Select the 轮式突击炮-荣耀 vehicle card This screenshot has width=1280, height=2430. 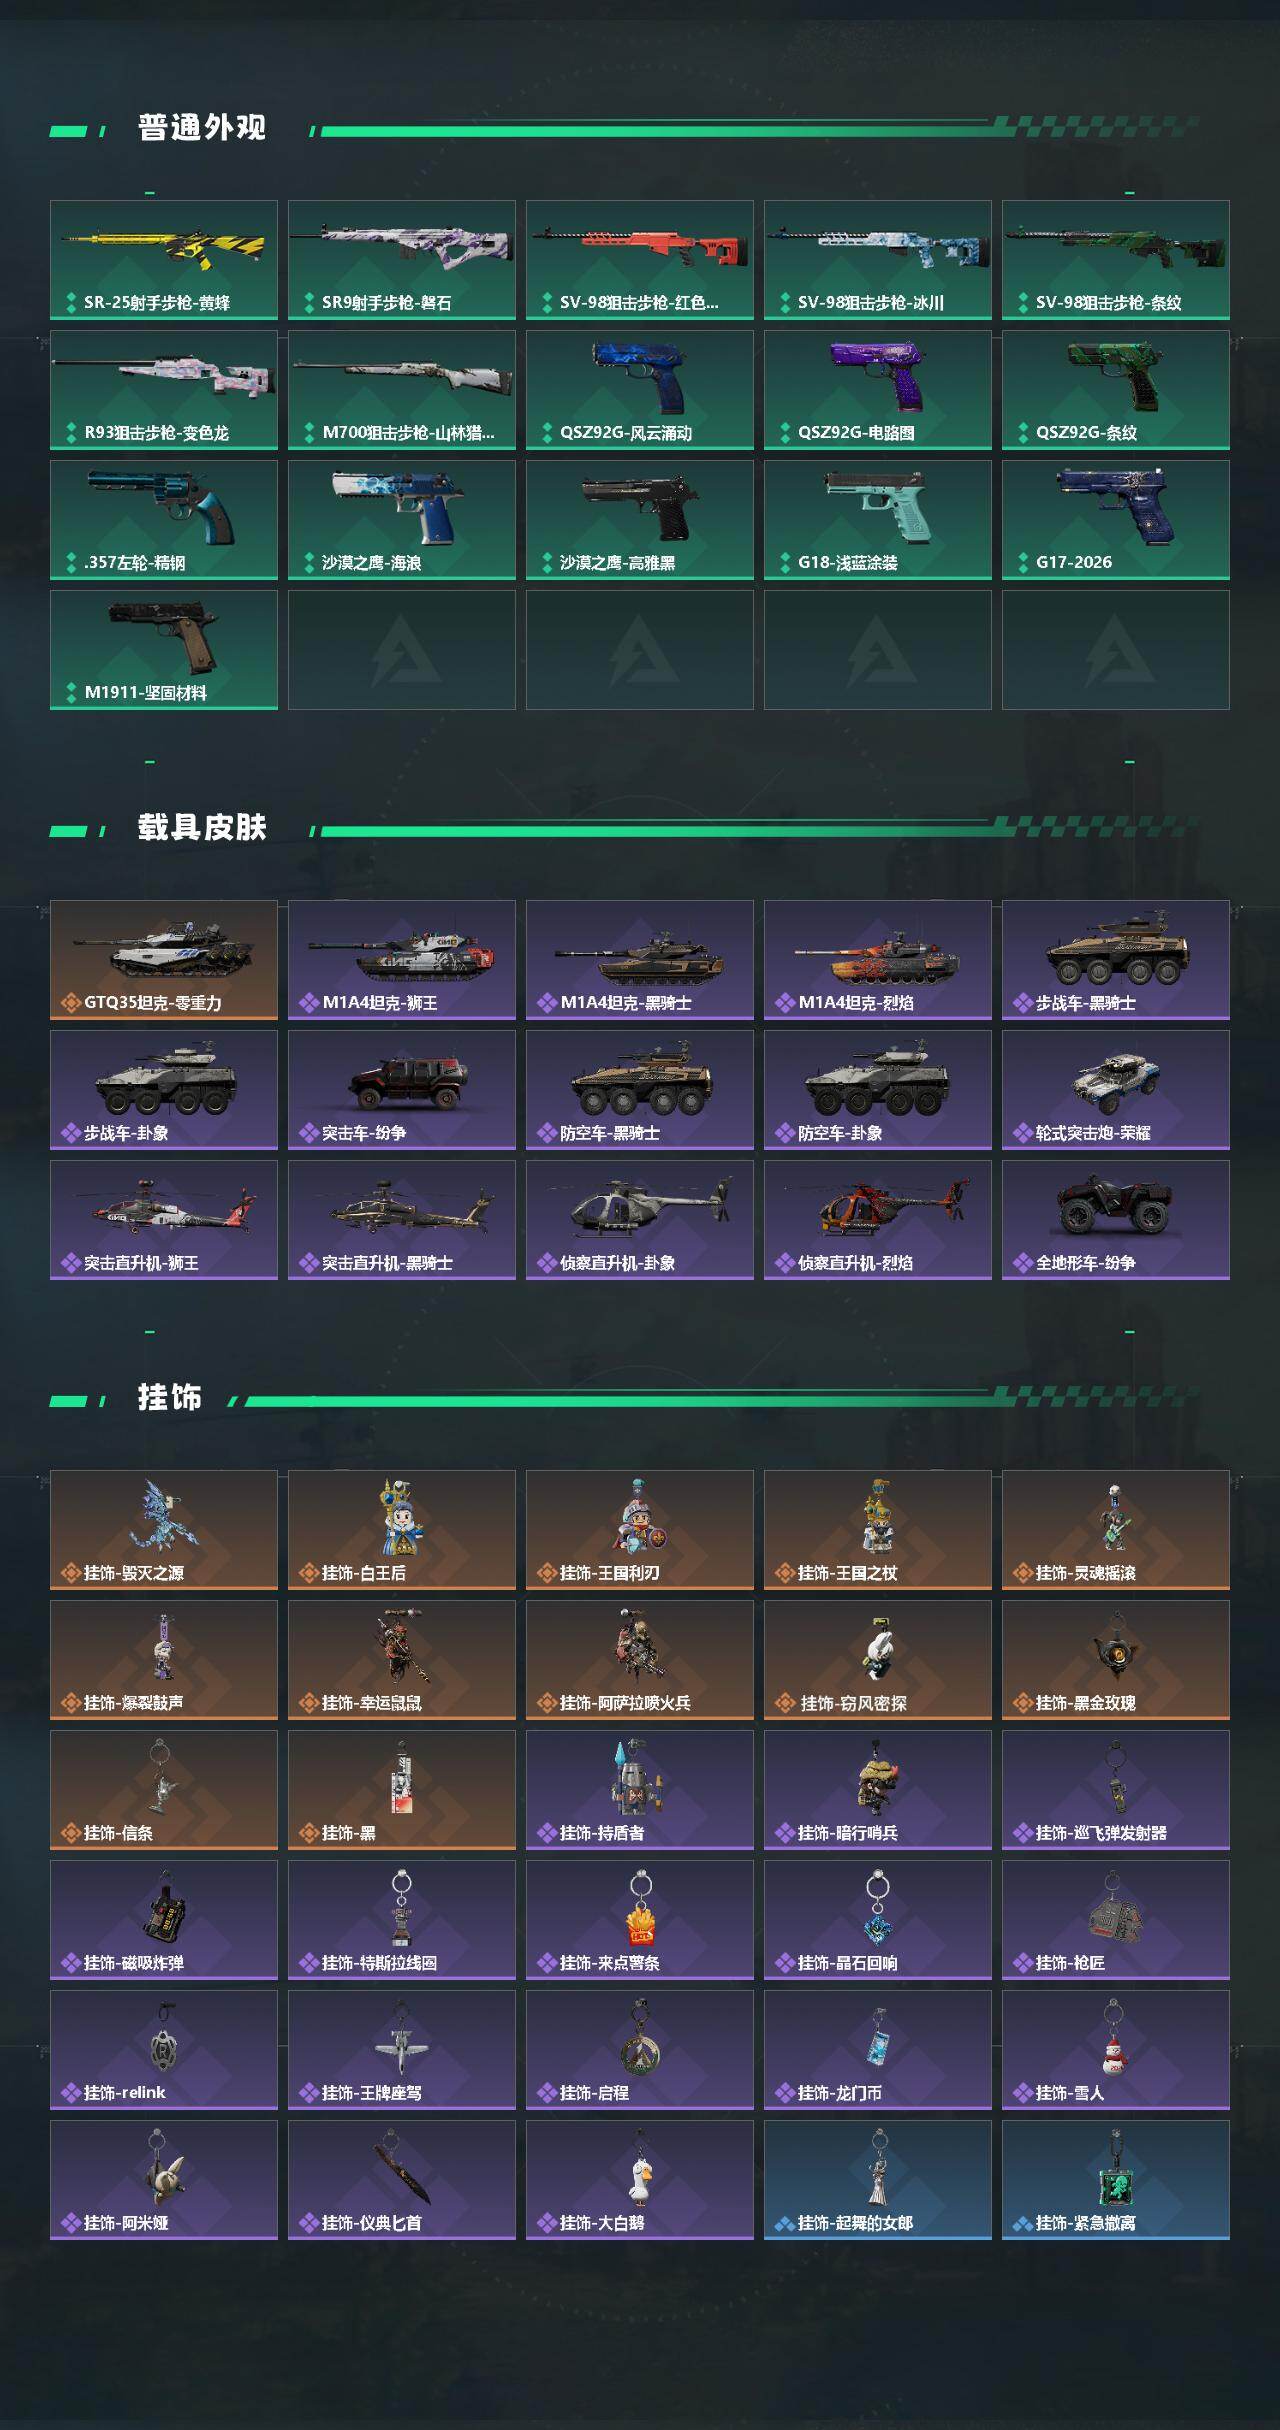coord(1116,1090)
